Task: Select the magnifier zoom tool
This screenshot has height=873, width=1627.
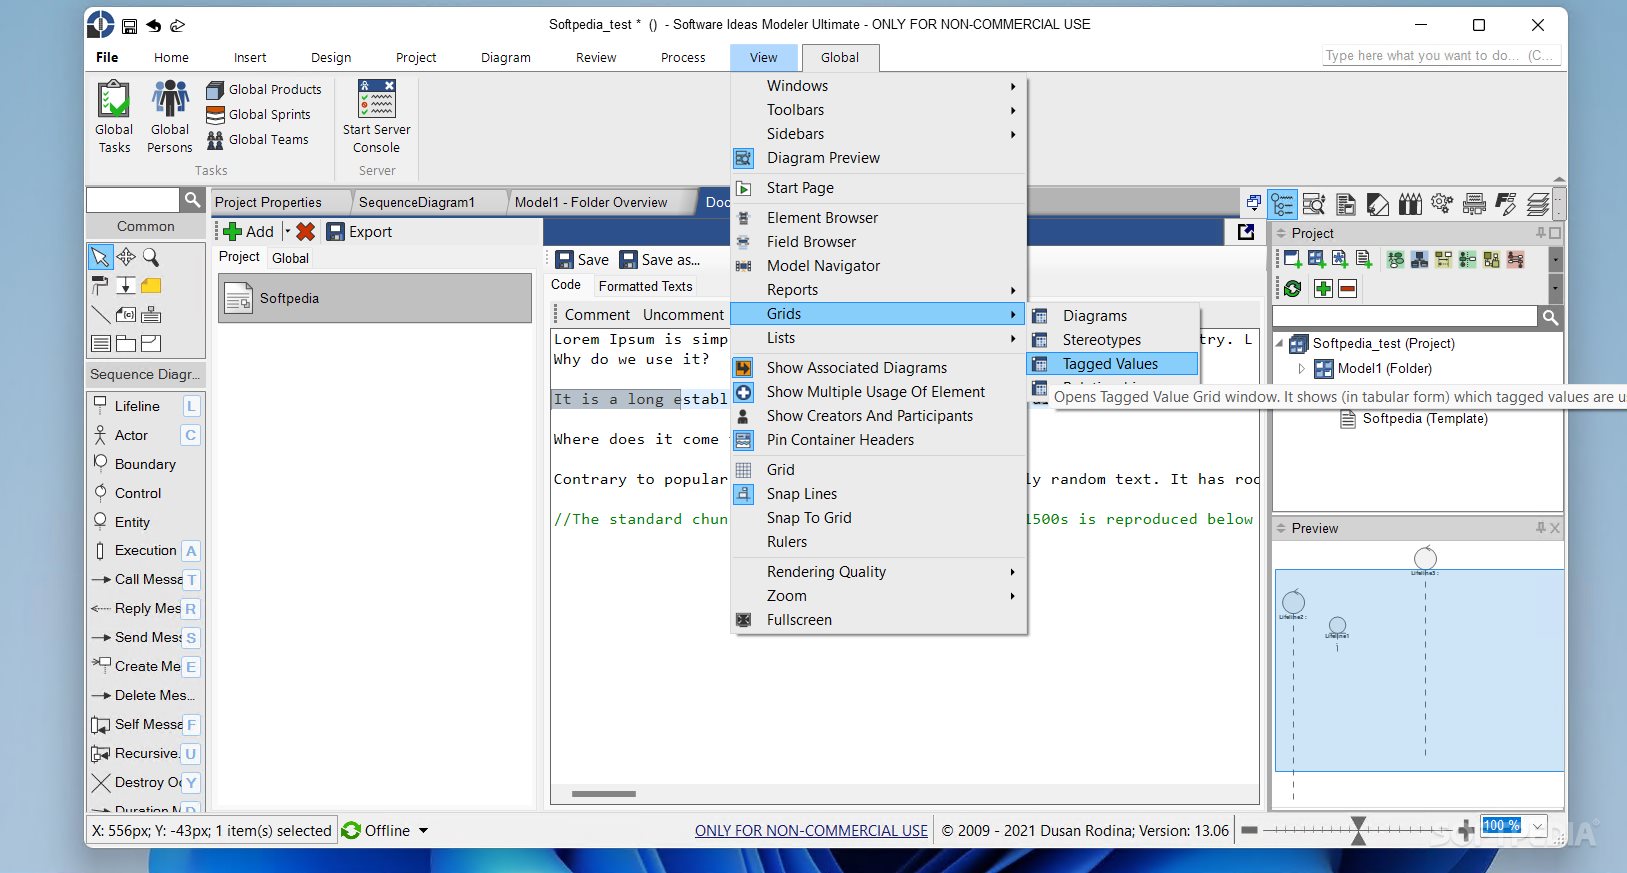Action: 151,257
